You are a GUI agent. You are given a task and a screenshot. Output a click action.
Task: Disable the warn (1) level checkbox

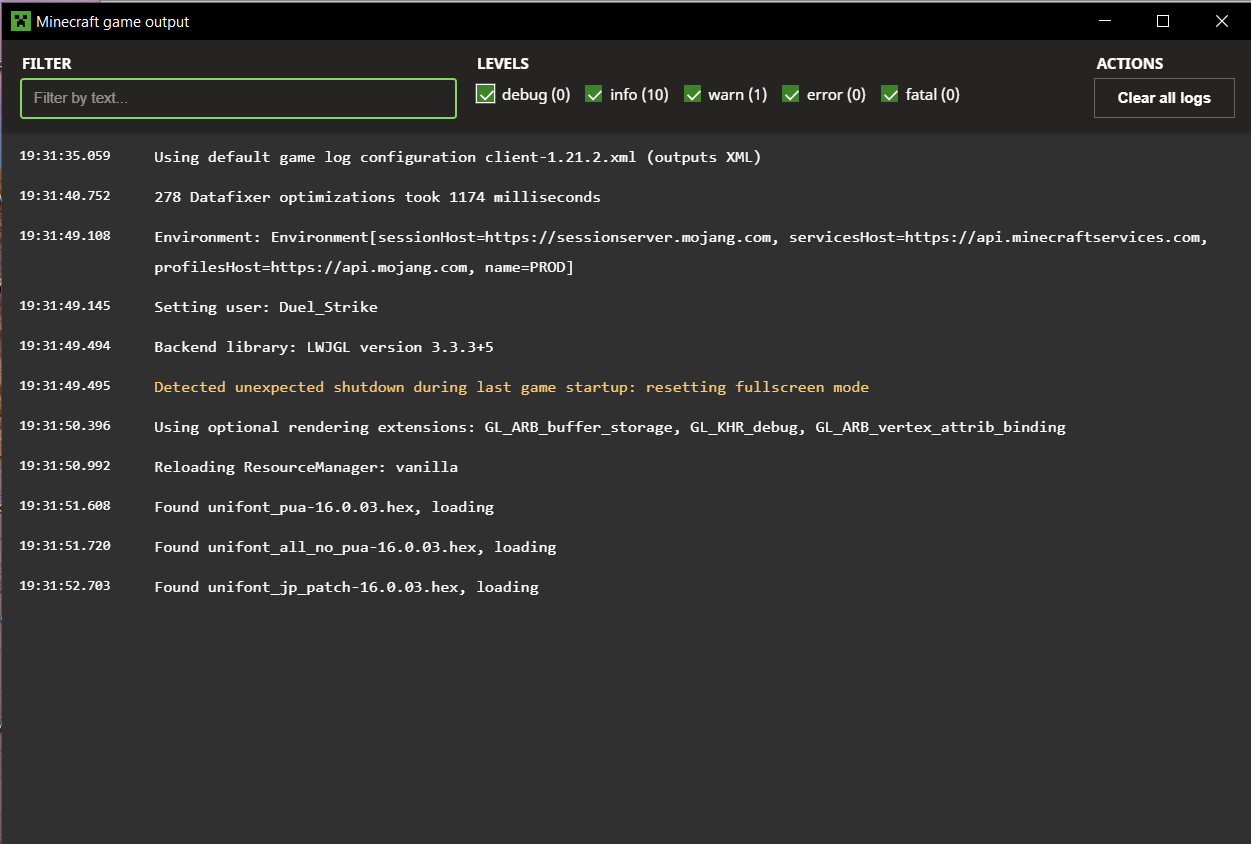tap(693, 94)
